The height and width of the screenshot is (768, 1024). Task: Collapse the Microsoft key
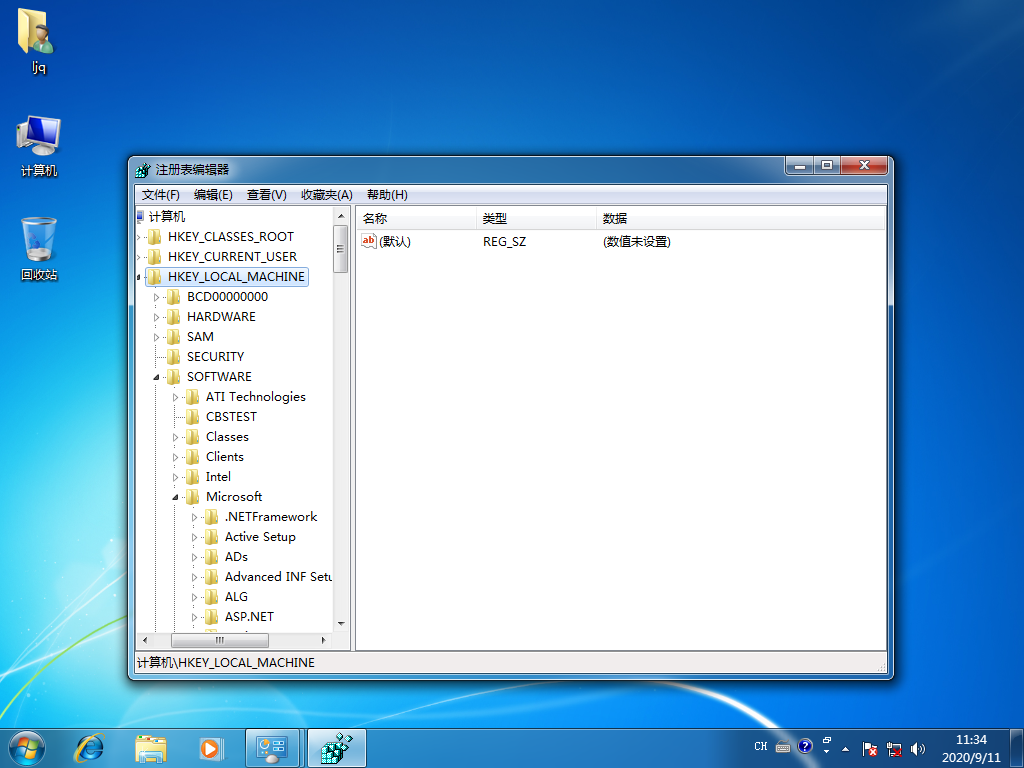coord(177,497)
